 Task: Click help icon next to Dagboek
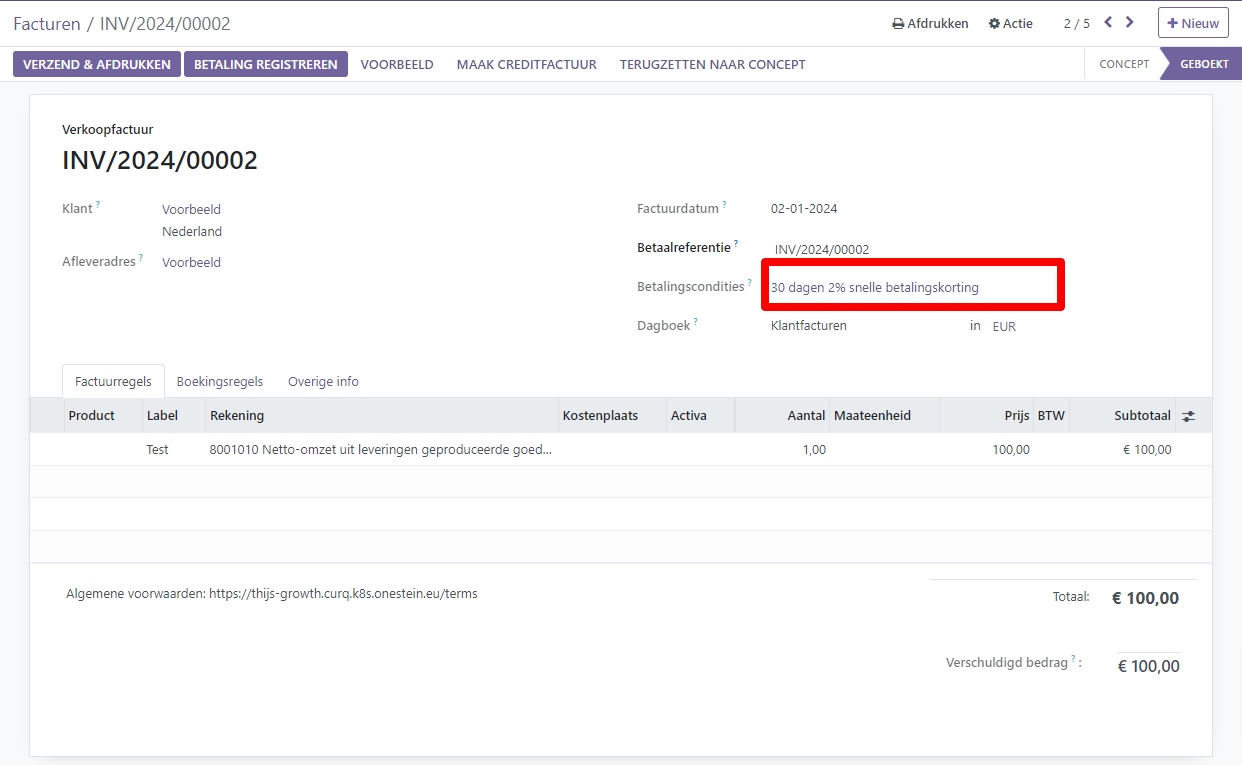(x=696, y=322)
